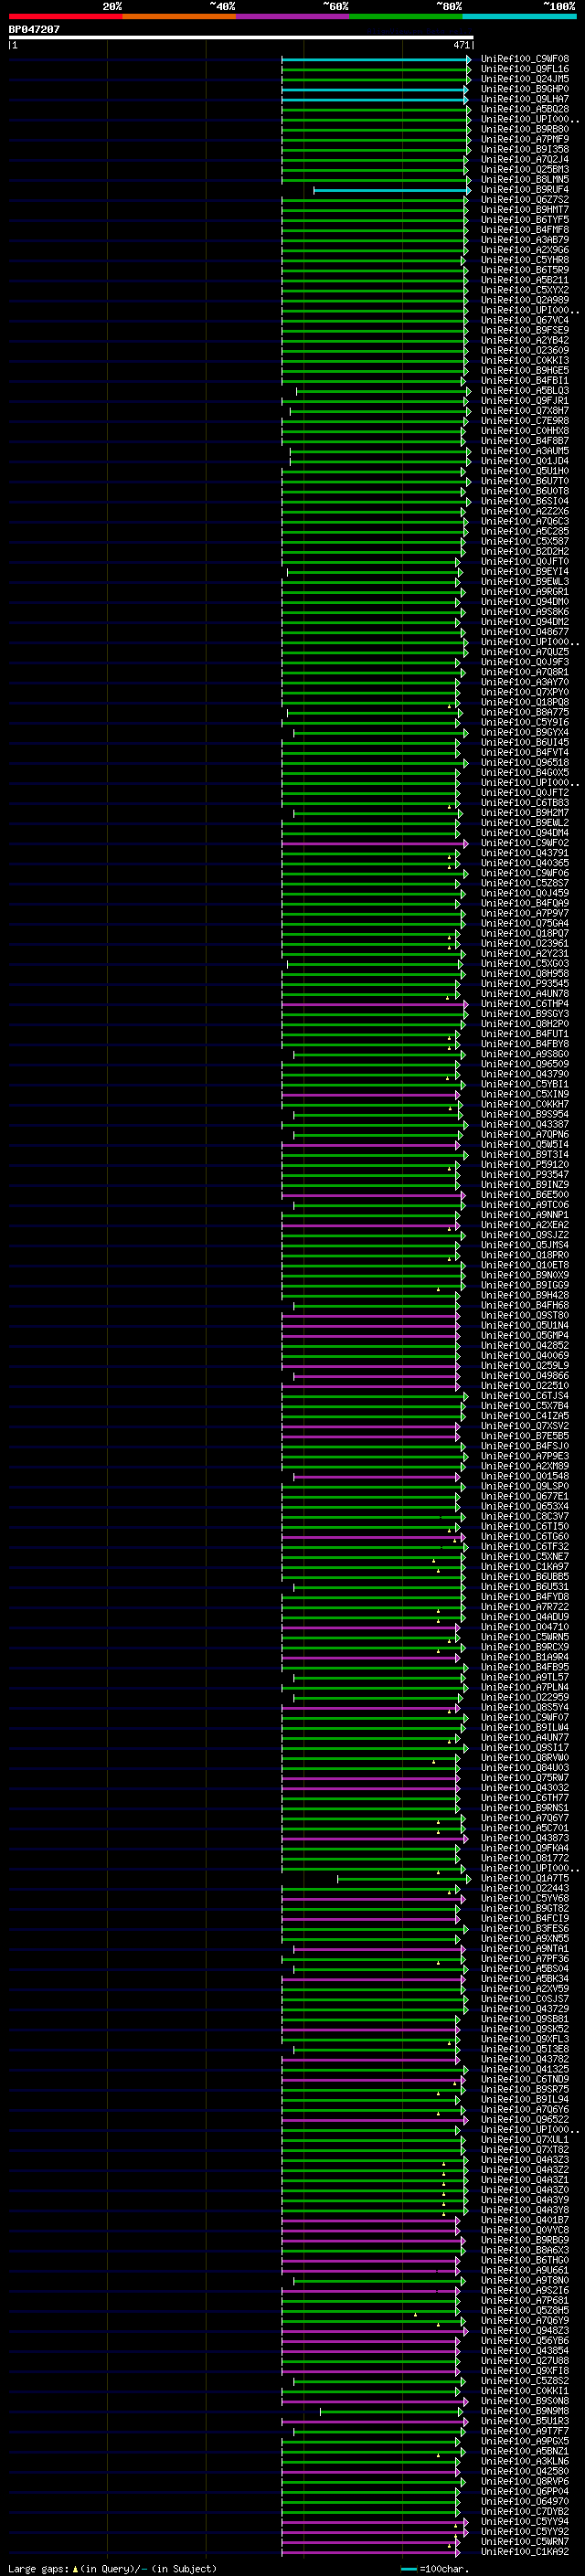Select the UniRef100_B9RUF4 label
Viewport: 585px width, 2576px height.
click(x=524, y=190)
